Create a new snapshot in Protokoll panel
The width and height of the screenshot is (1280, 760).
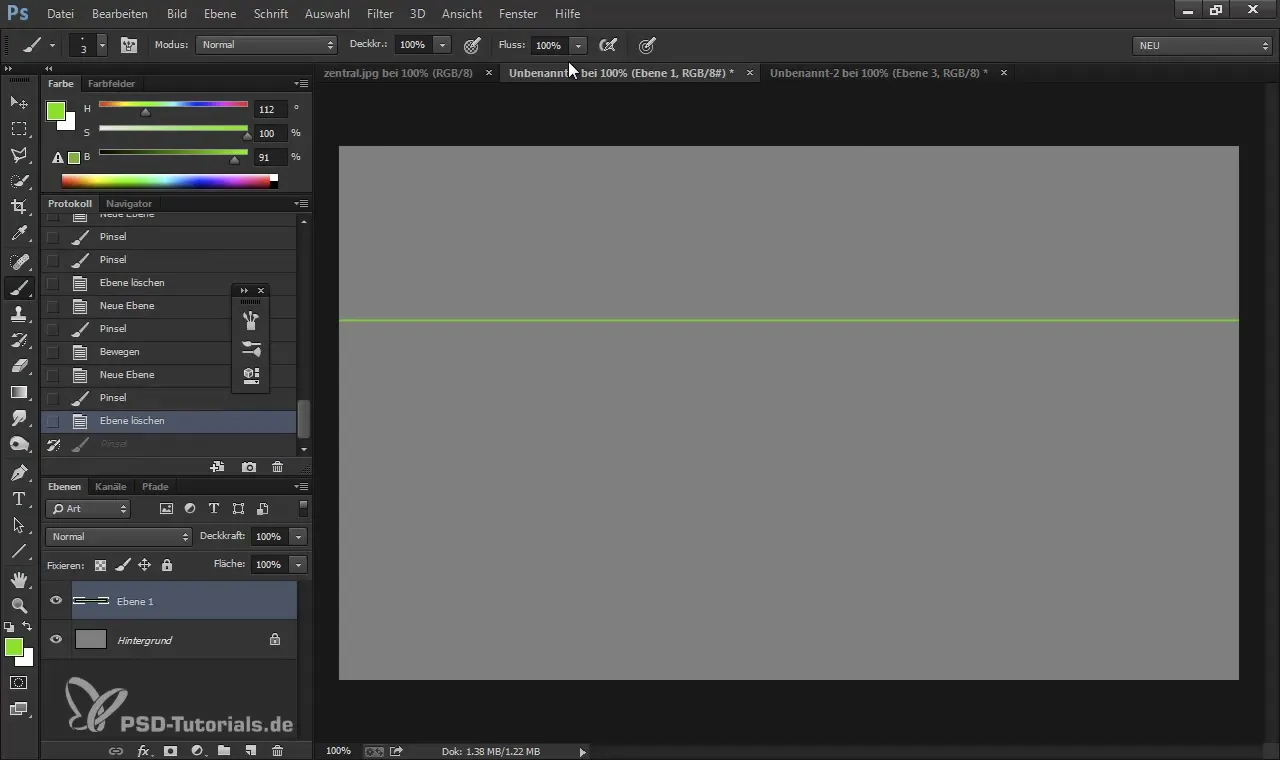tap(249, 467)
